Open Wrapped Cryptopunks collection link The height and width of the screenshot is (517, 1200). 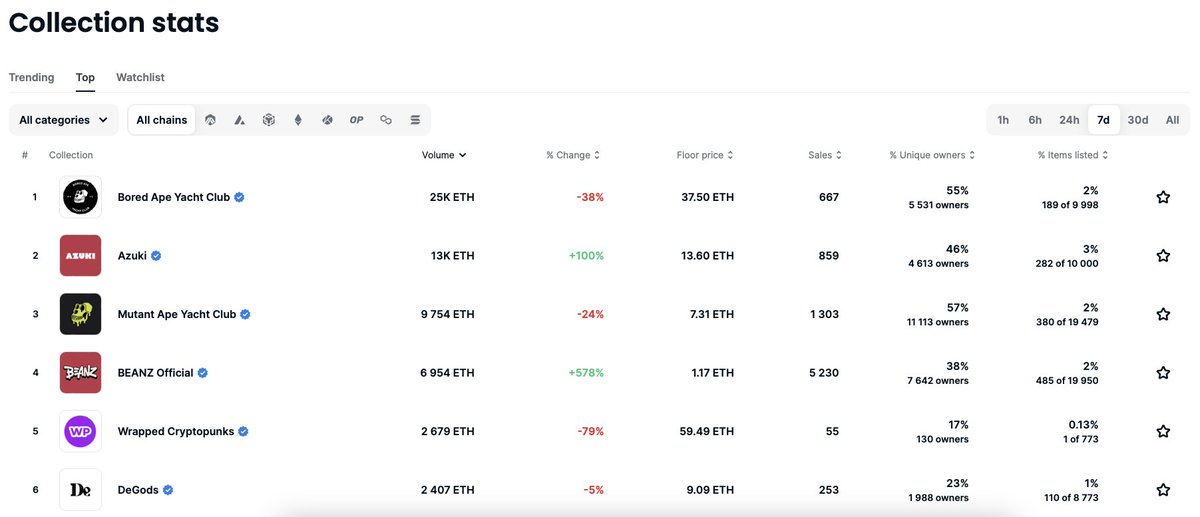(x=176, y=431)
